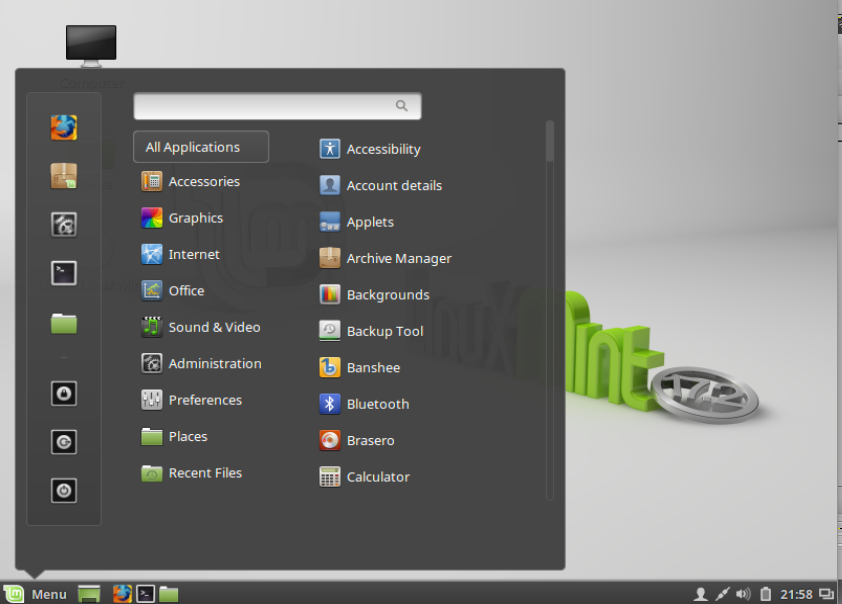Click the battery tray icon
The width and height of the screenshot is (842, 604).
click(x=765, y=594)
